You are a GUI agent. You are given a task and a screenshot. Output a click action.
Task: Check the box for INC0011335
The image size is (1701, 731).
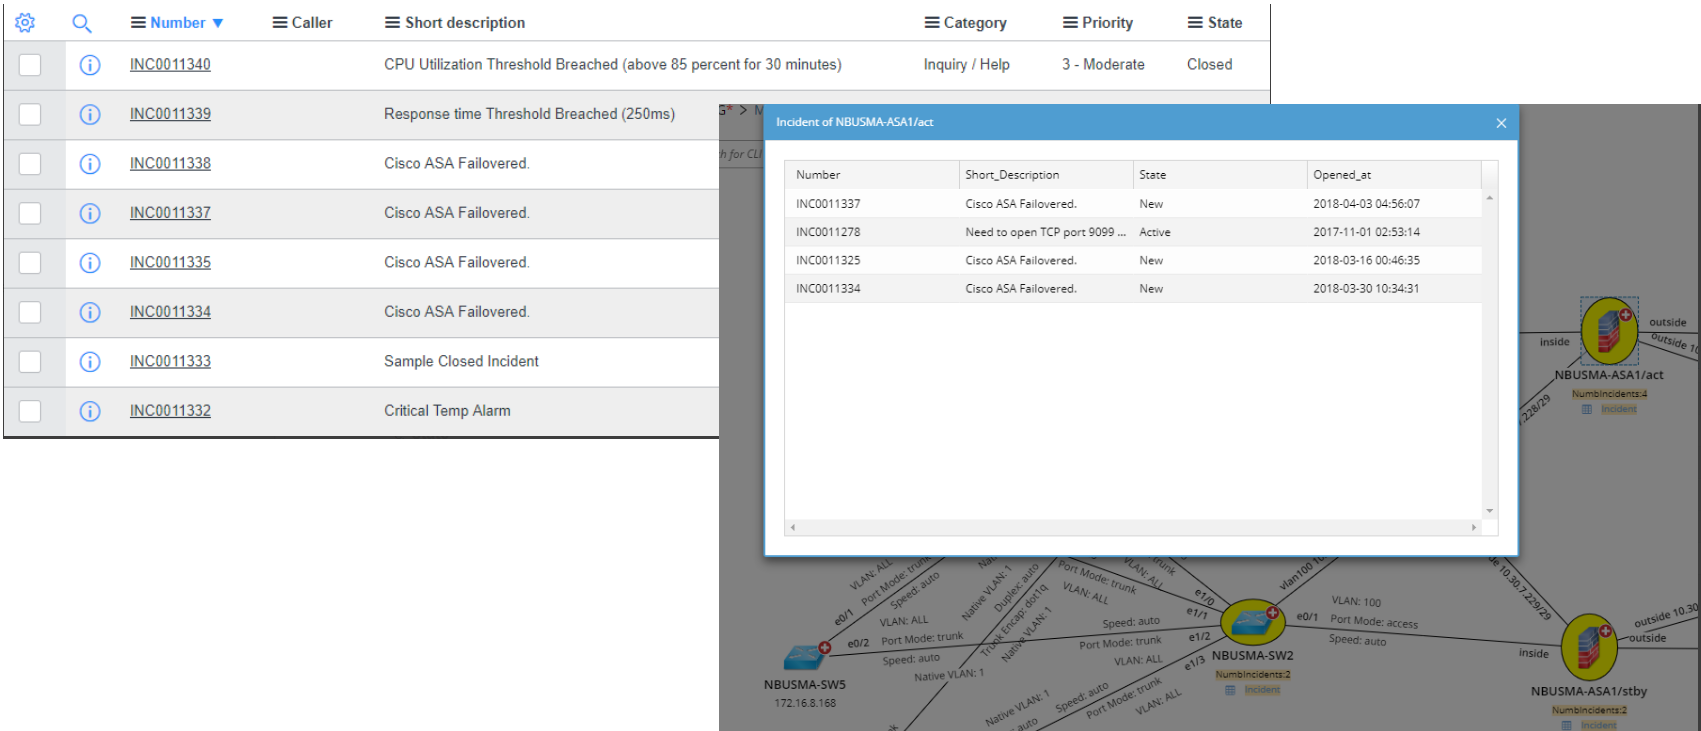(30, 263)
